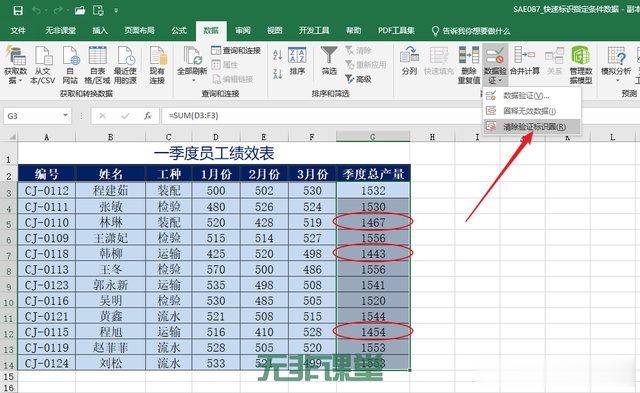Open the 开发工具 tab
The width and height of the screenshot is (640, 393).
click(x=314, y=31)
